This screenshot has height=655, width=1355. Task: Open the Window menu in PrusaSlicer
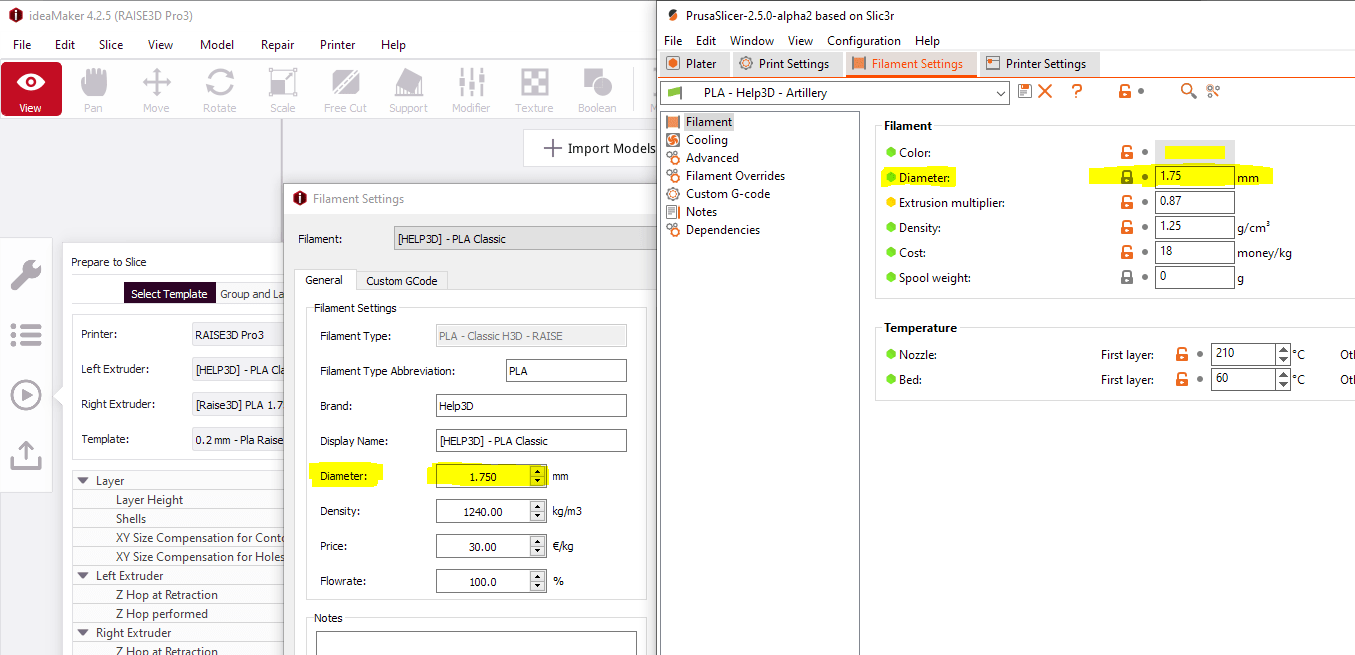752,41
